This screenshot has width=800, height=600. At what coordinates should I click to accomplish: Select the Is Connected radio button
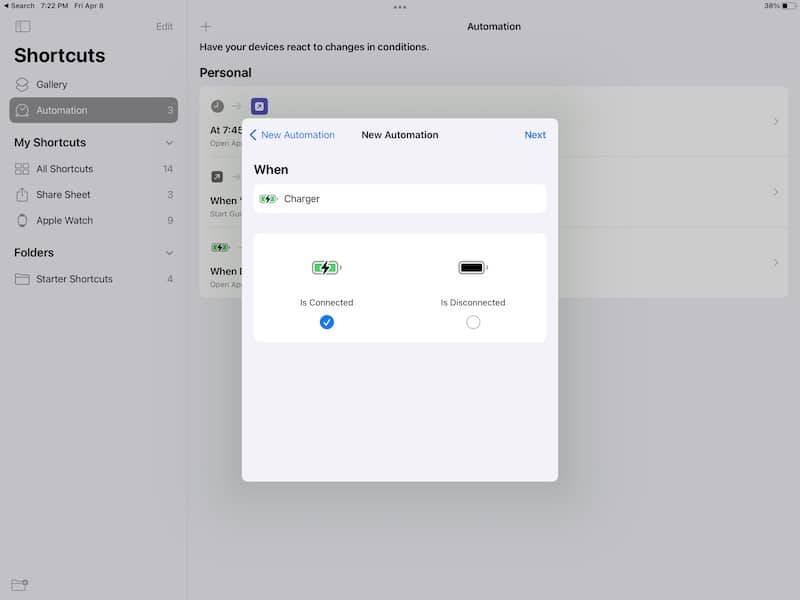point(327,322)
